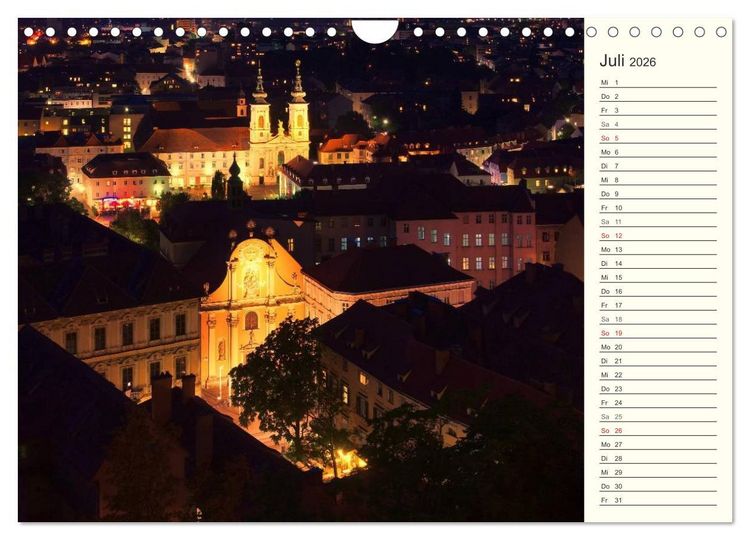Select the 'Sa 11' date row
The height and width of the screenshot is (540, 750).
[658, 221]
